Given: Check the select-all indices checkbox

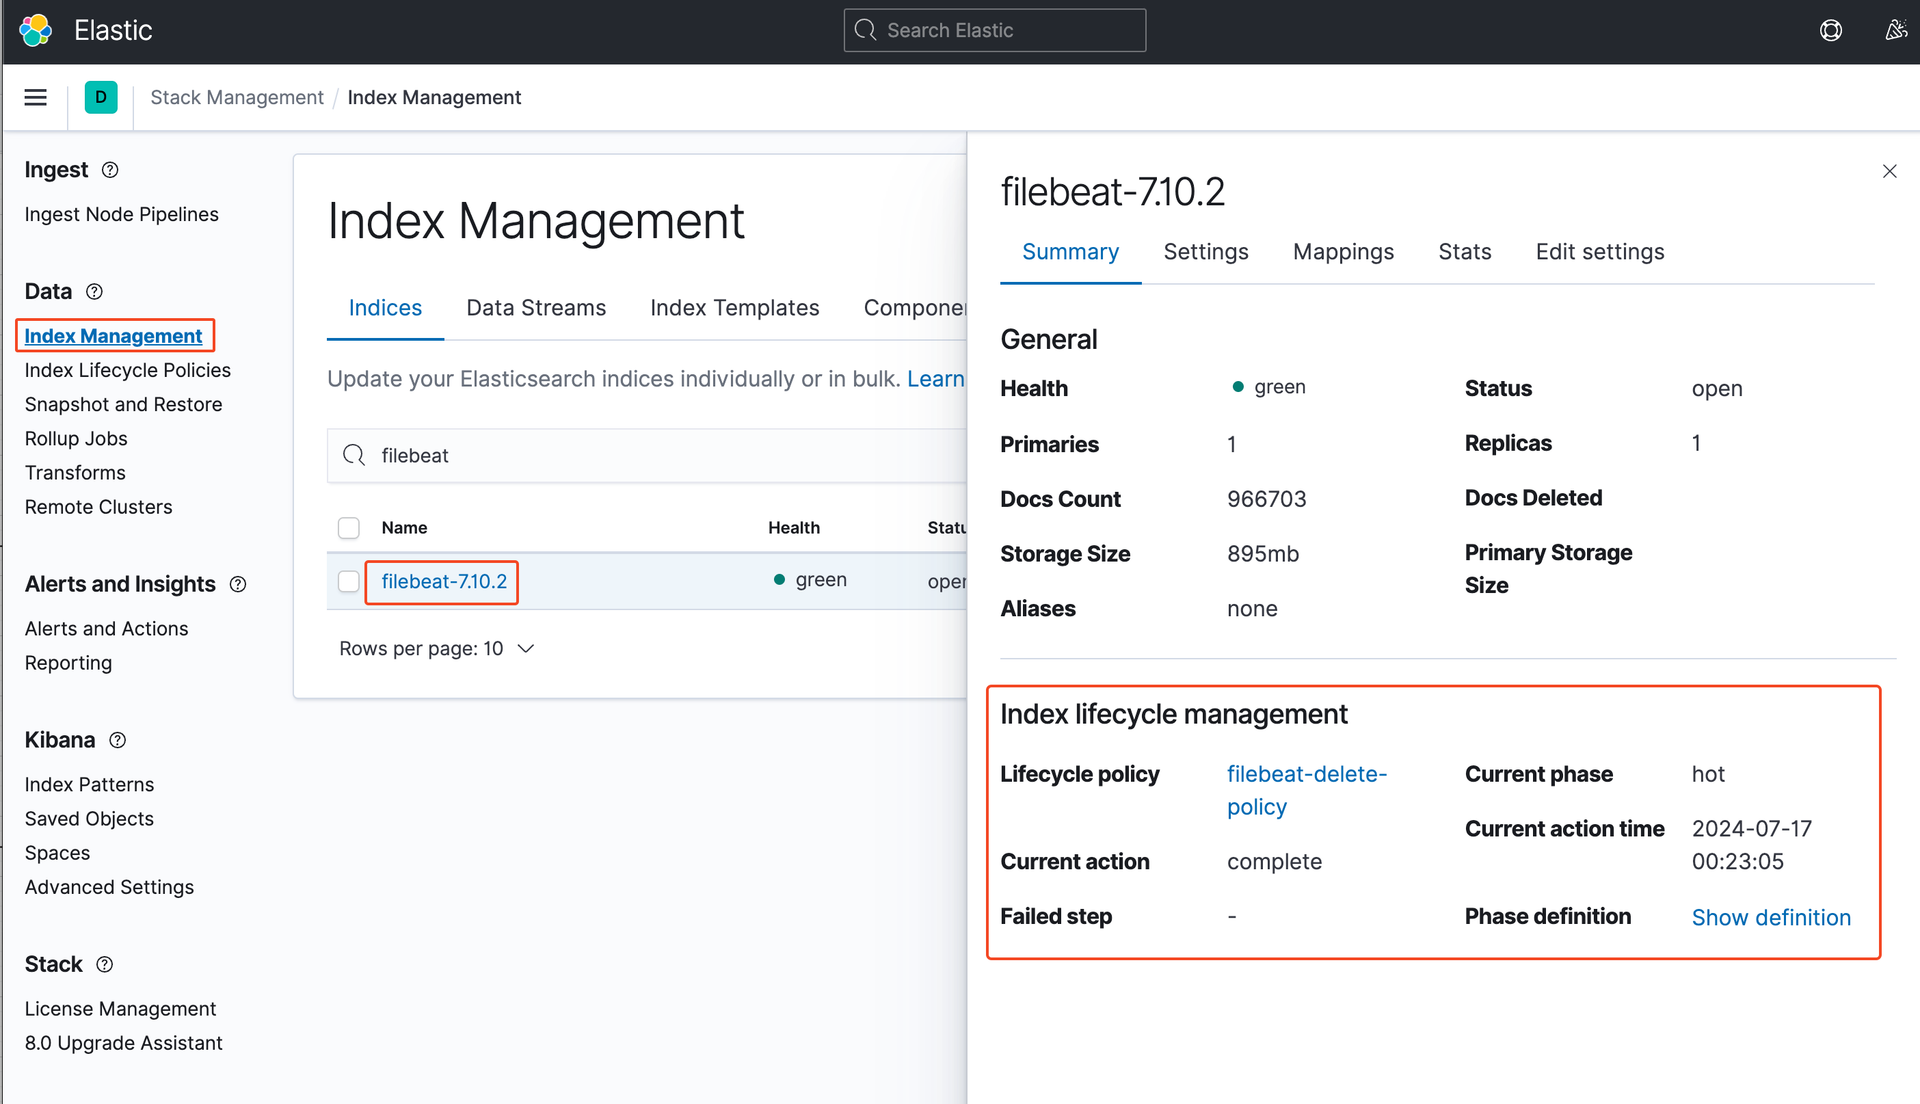Looking at the screenshot, I should tap(349, 528).
